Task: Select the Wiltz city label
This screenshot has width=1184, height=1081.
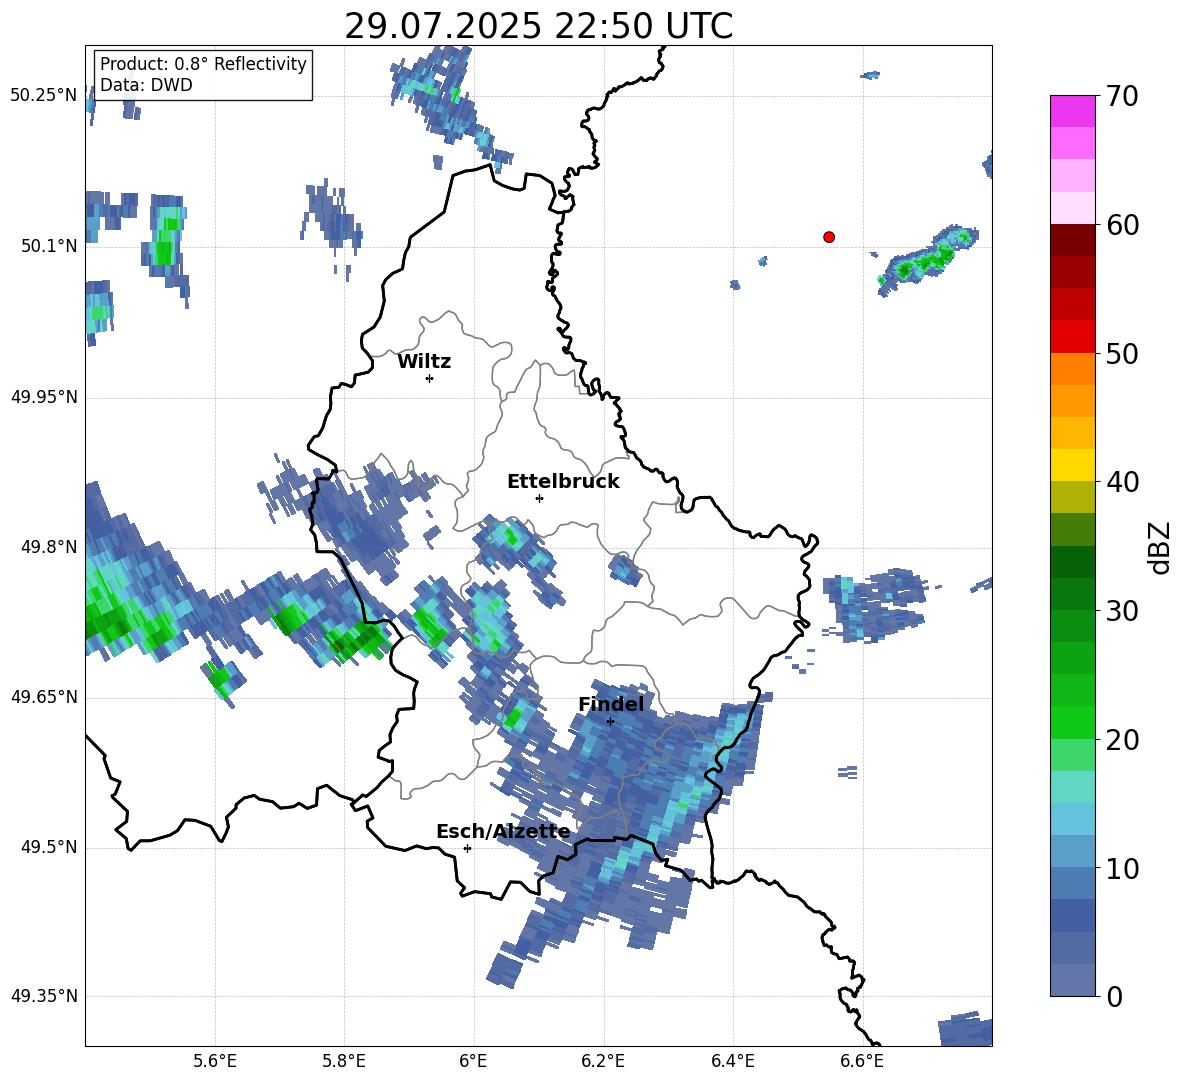Action: (424, 362)
